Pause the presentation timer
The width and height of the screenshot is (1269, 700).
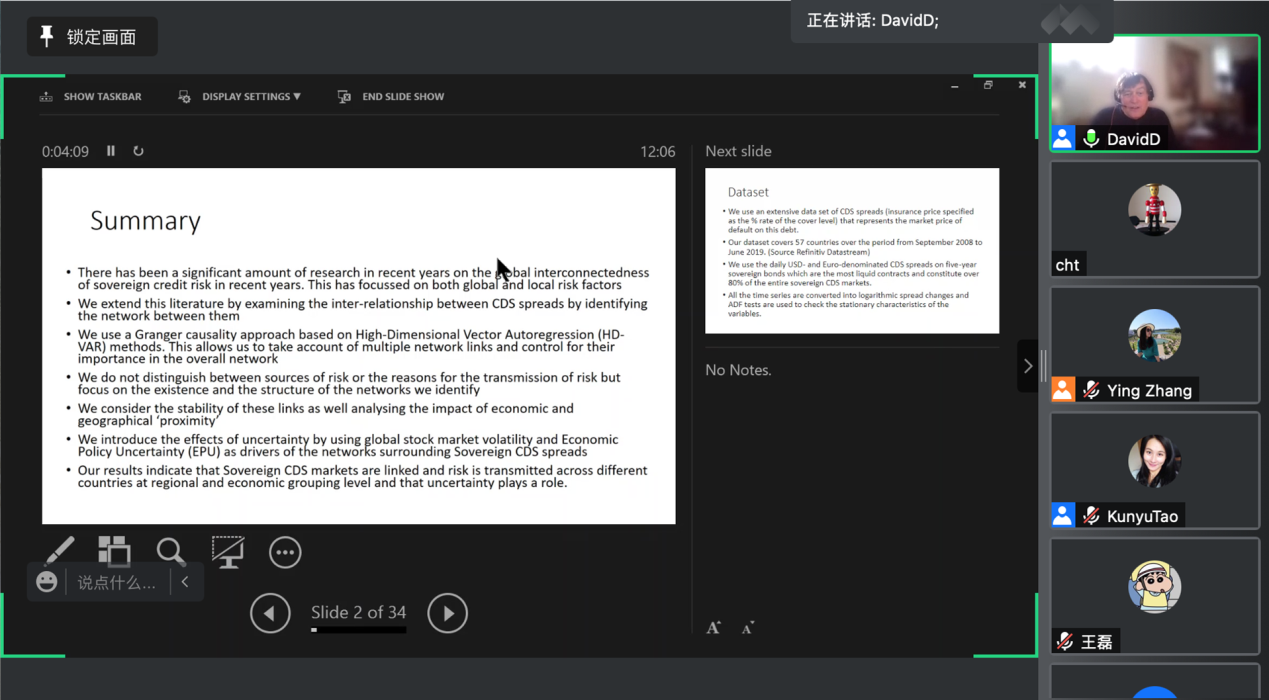click(x=111, y=151)
